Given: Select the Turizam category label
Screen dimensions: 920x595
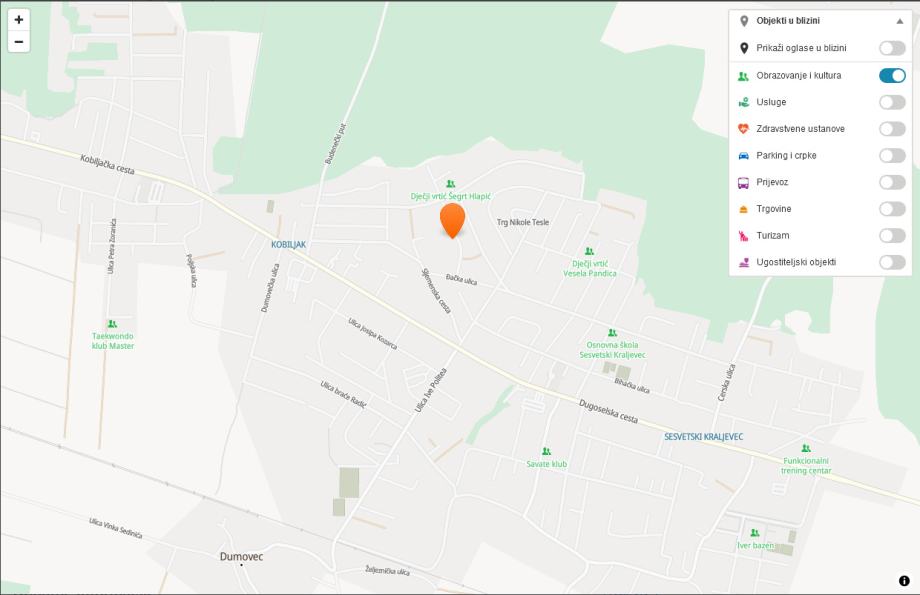Looking at the screenshot, I should (x=773, y=235).
